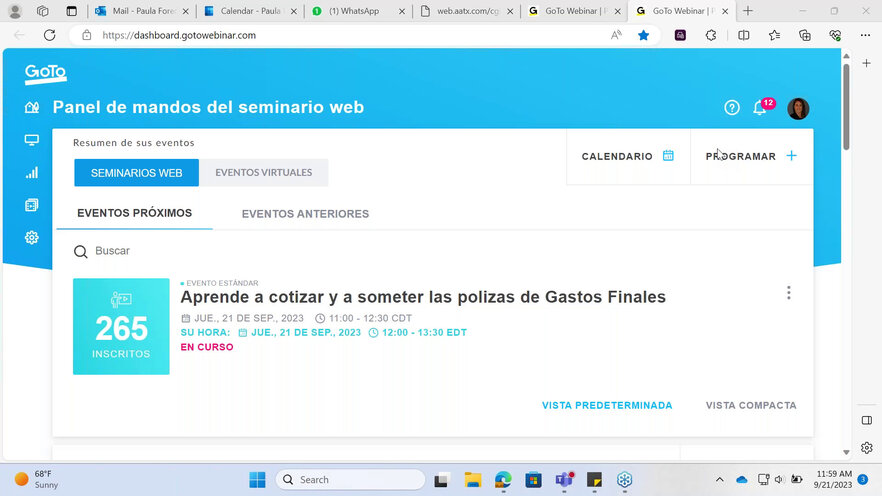882x496 pixels.
Task: Open the analytics bar chart sidebar icon
Action: tap(32, 173)
